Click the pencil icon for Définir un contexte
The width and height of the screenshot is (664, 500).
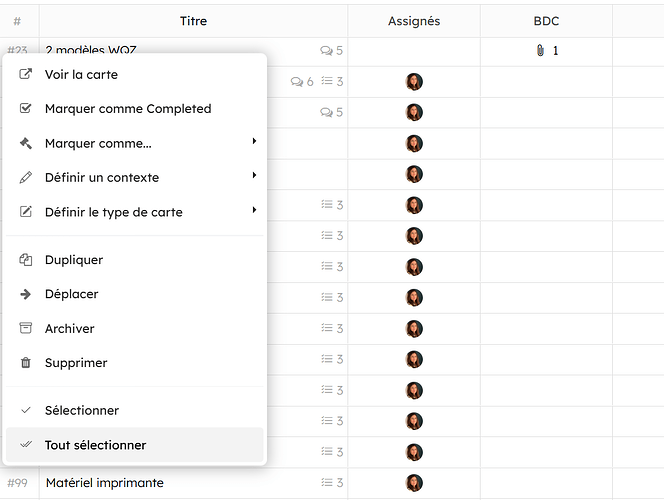point(26,177)
